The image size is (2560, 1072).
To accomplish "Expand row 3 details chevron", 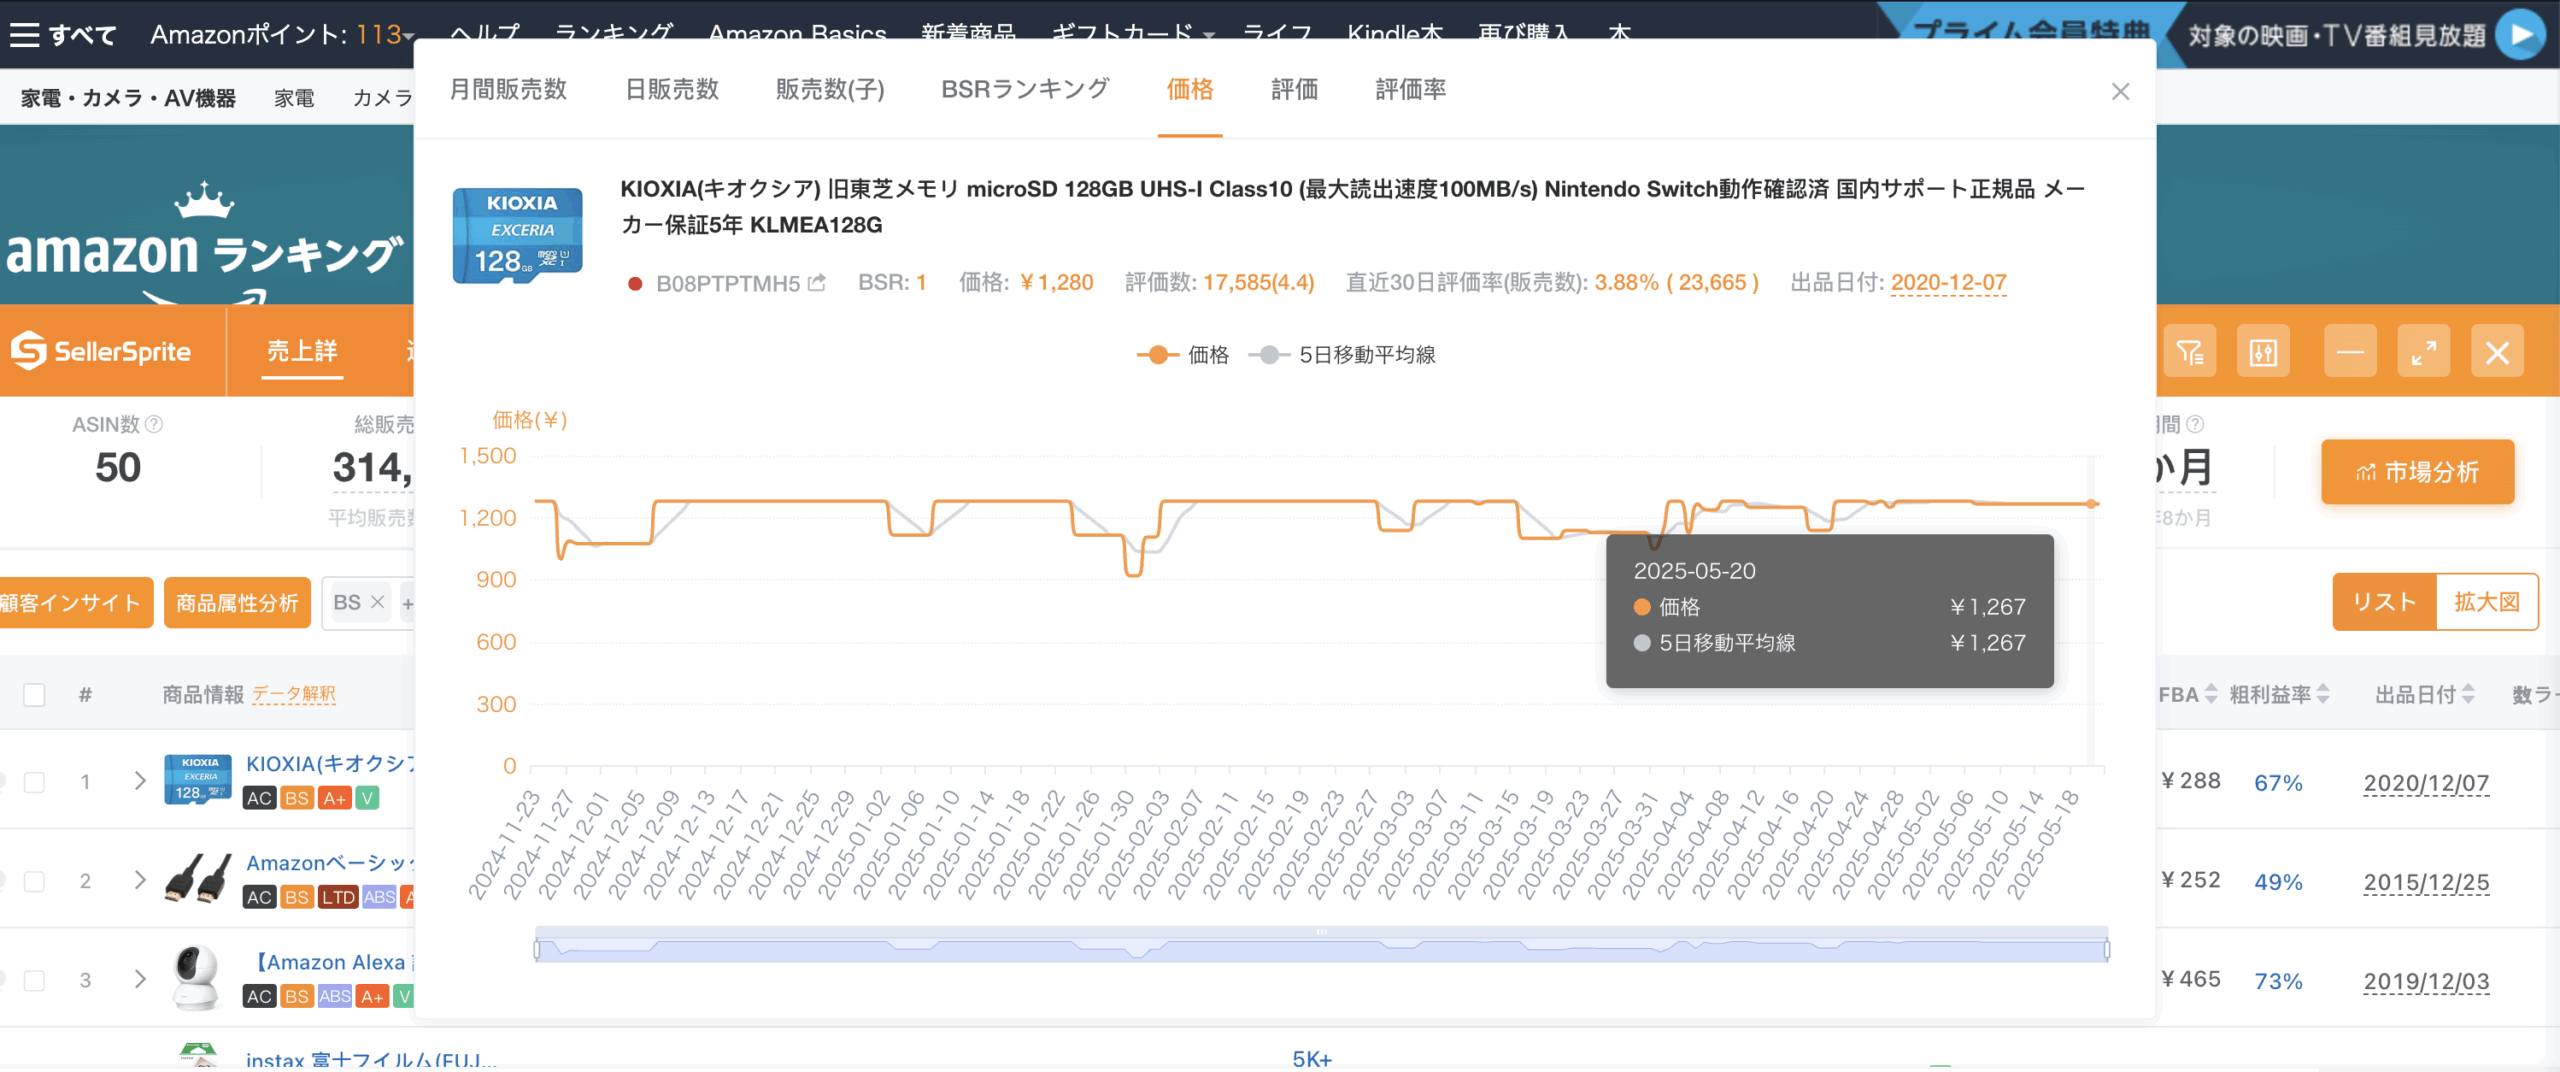I will (x=140, y=979).
